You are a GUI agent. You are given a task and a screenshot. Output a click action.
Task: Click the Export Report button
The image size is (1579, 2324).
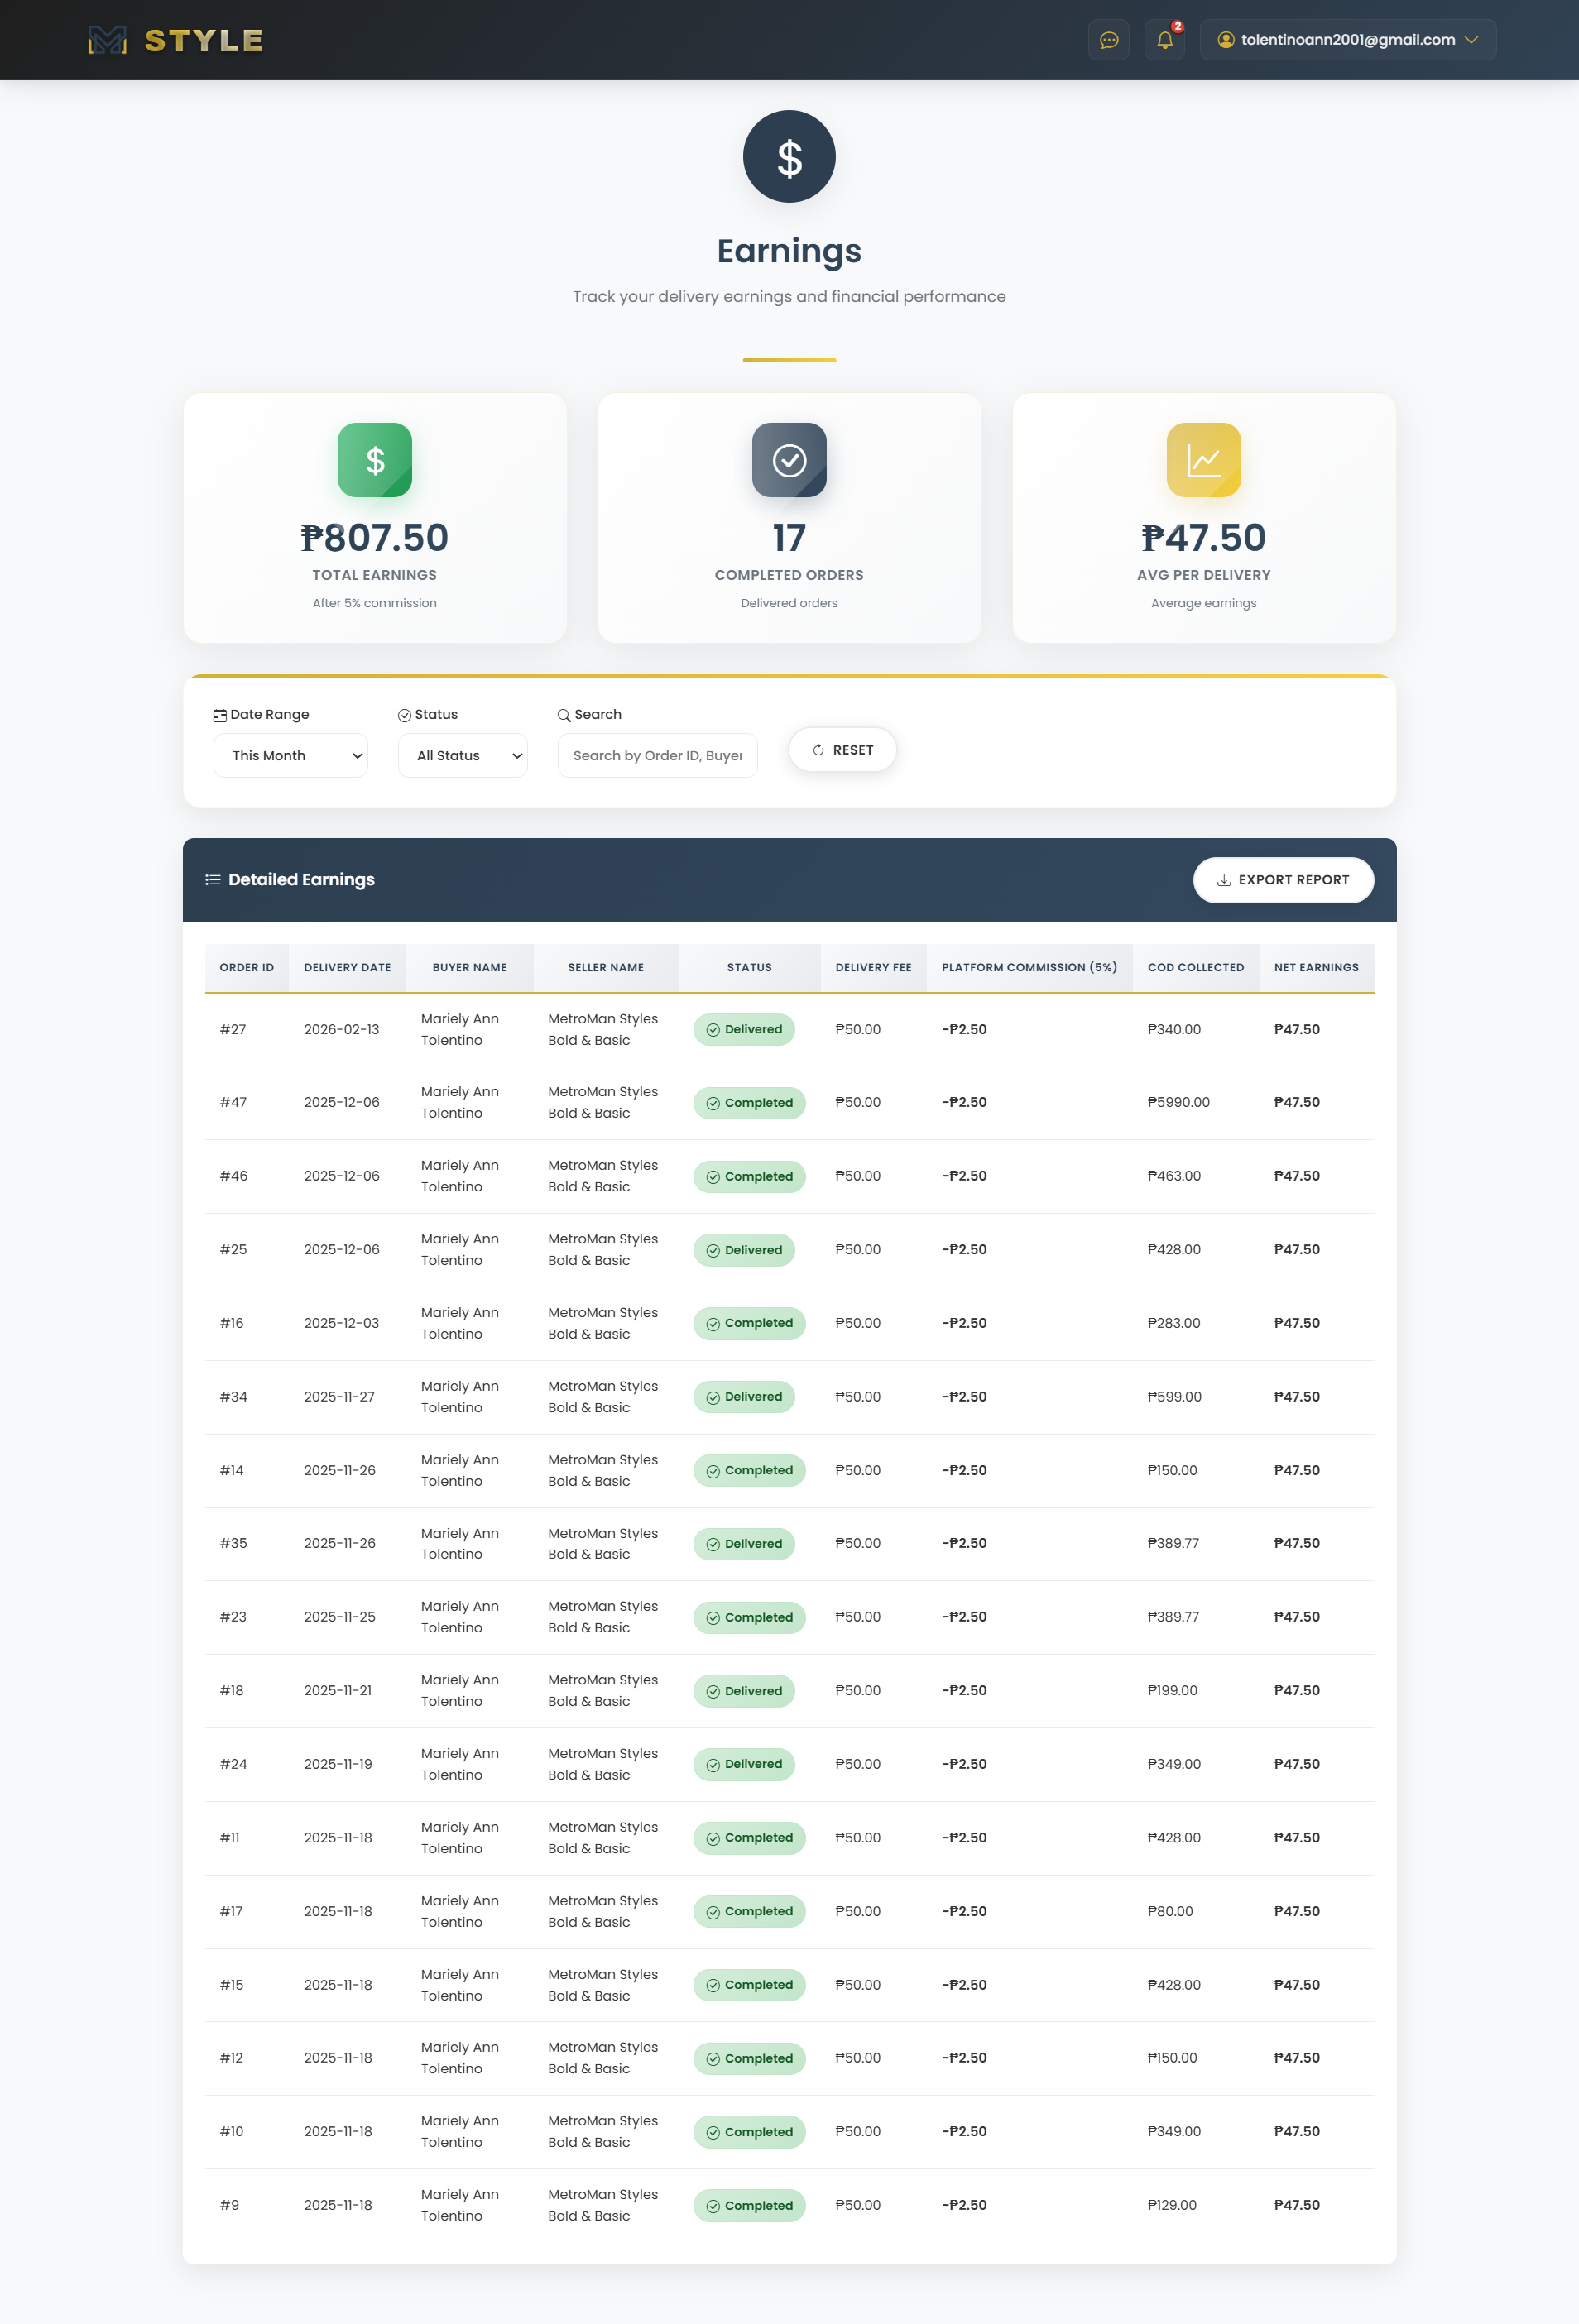click(x=1282, y=880)
